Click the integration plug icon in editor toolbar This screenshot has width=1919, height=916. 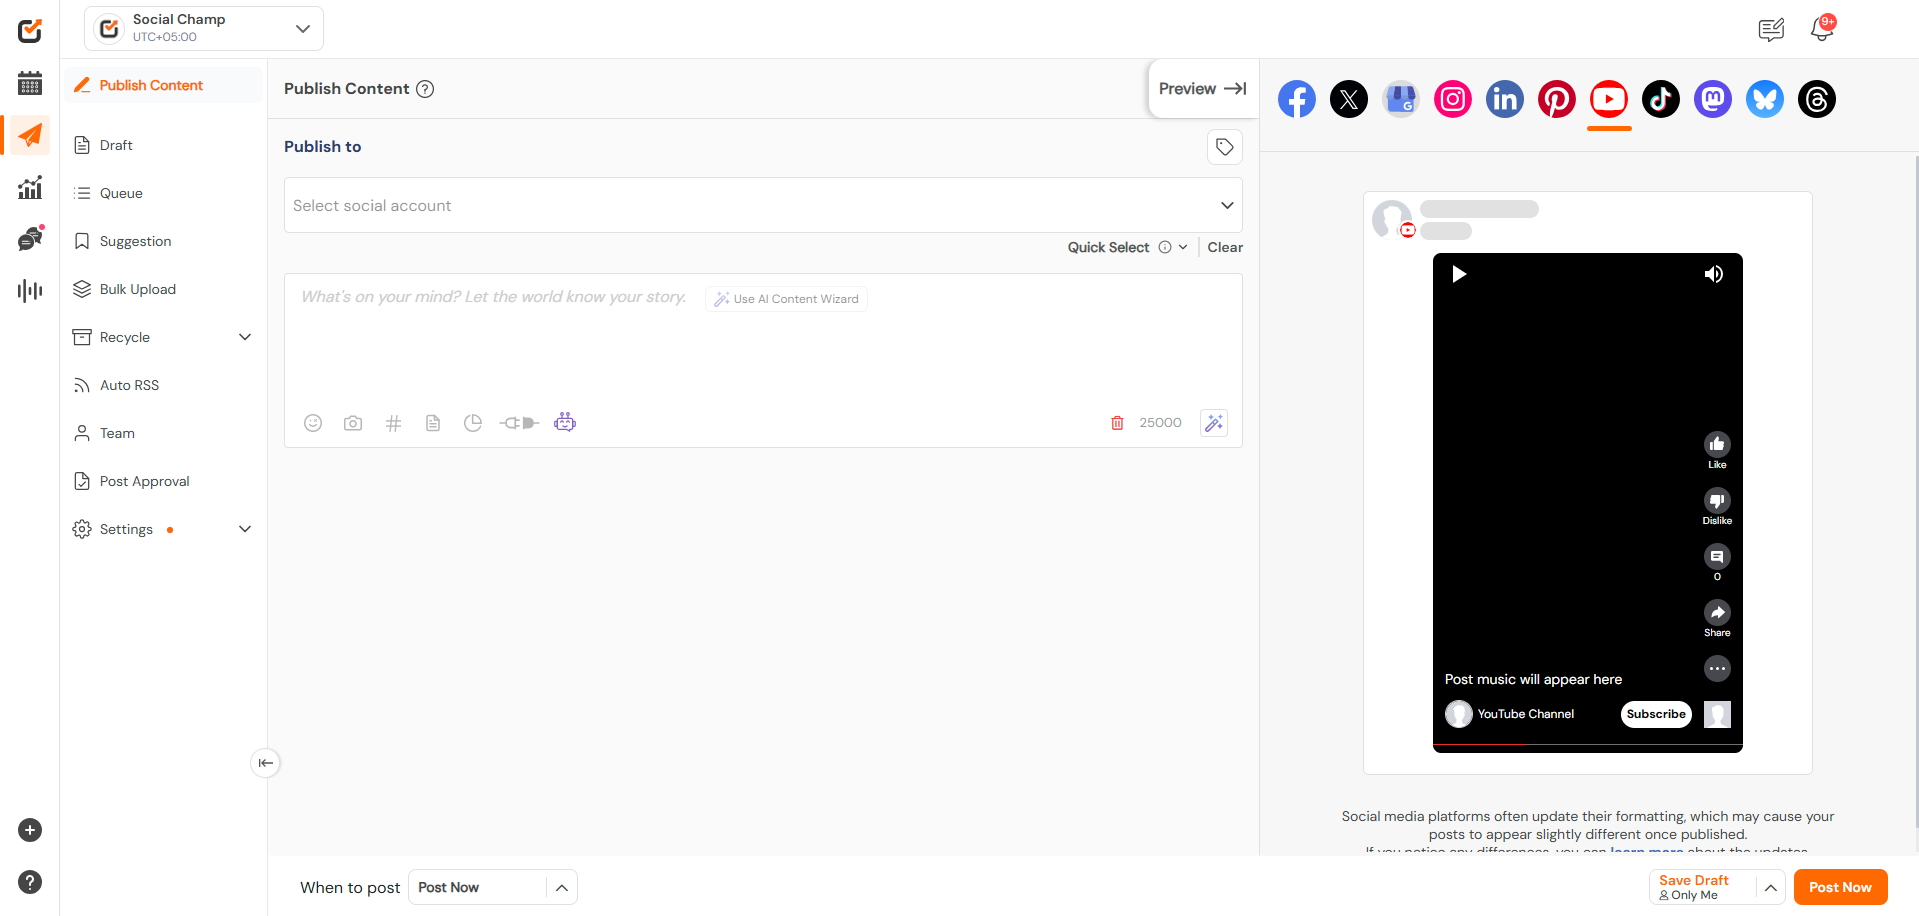tap(519, 423)
